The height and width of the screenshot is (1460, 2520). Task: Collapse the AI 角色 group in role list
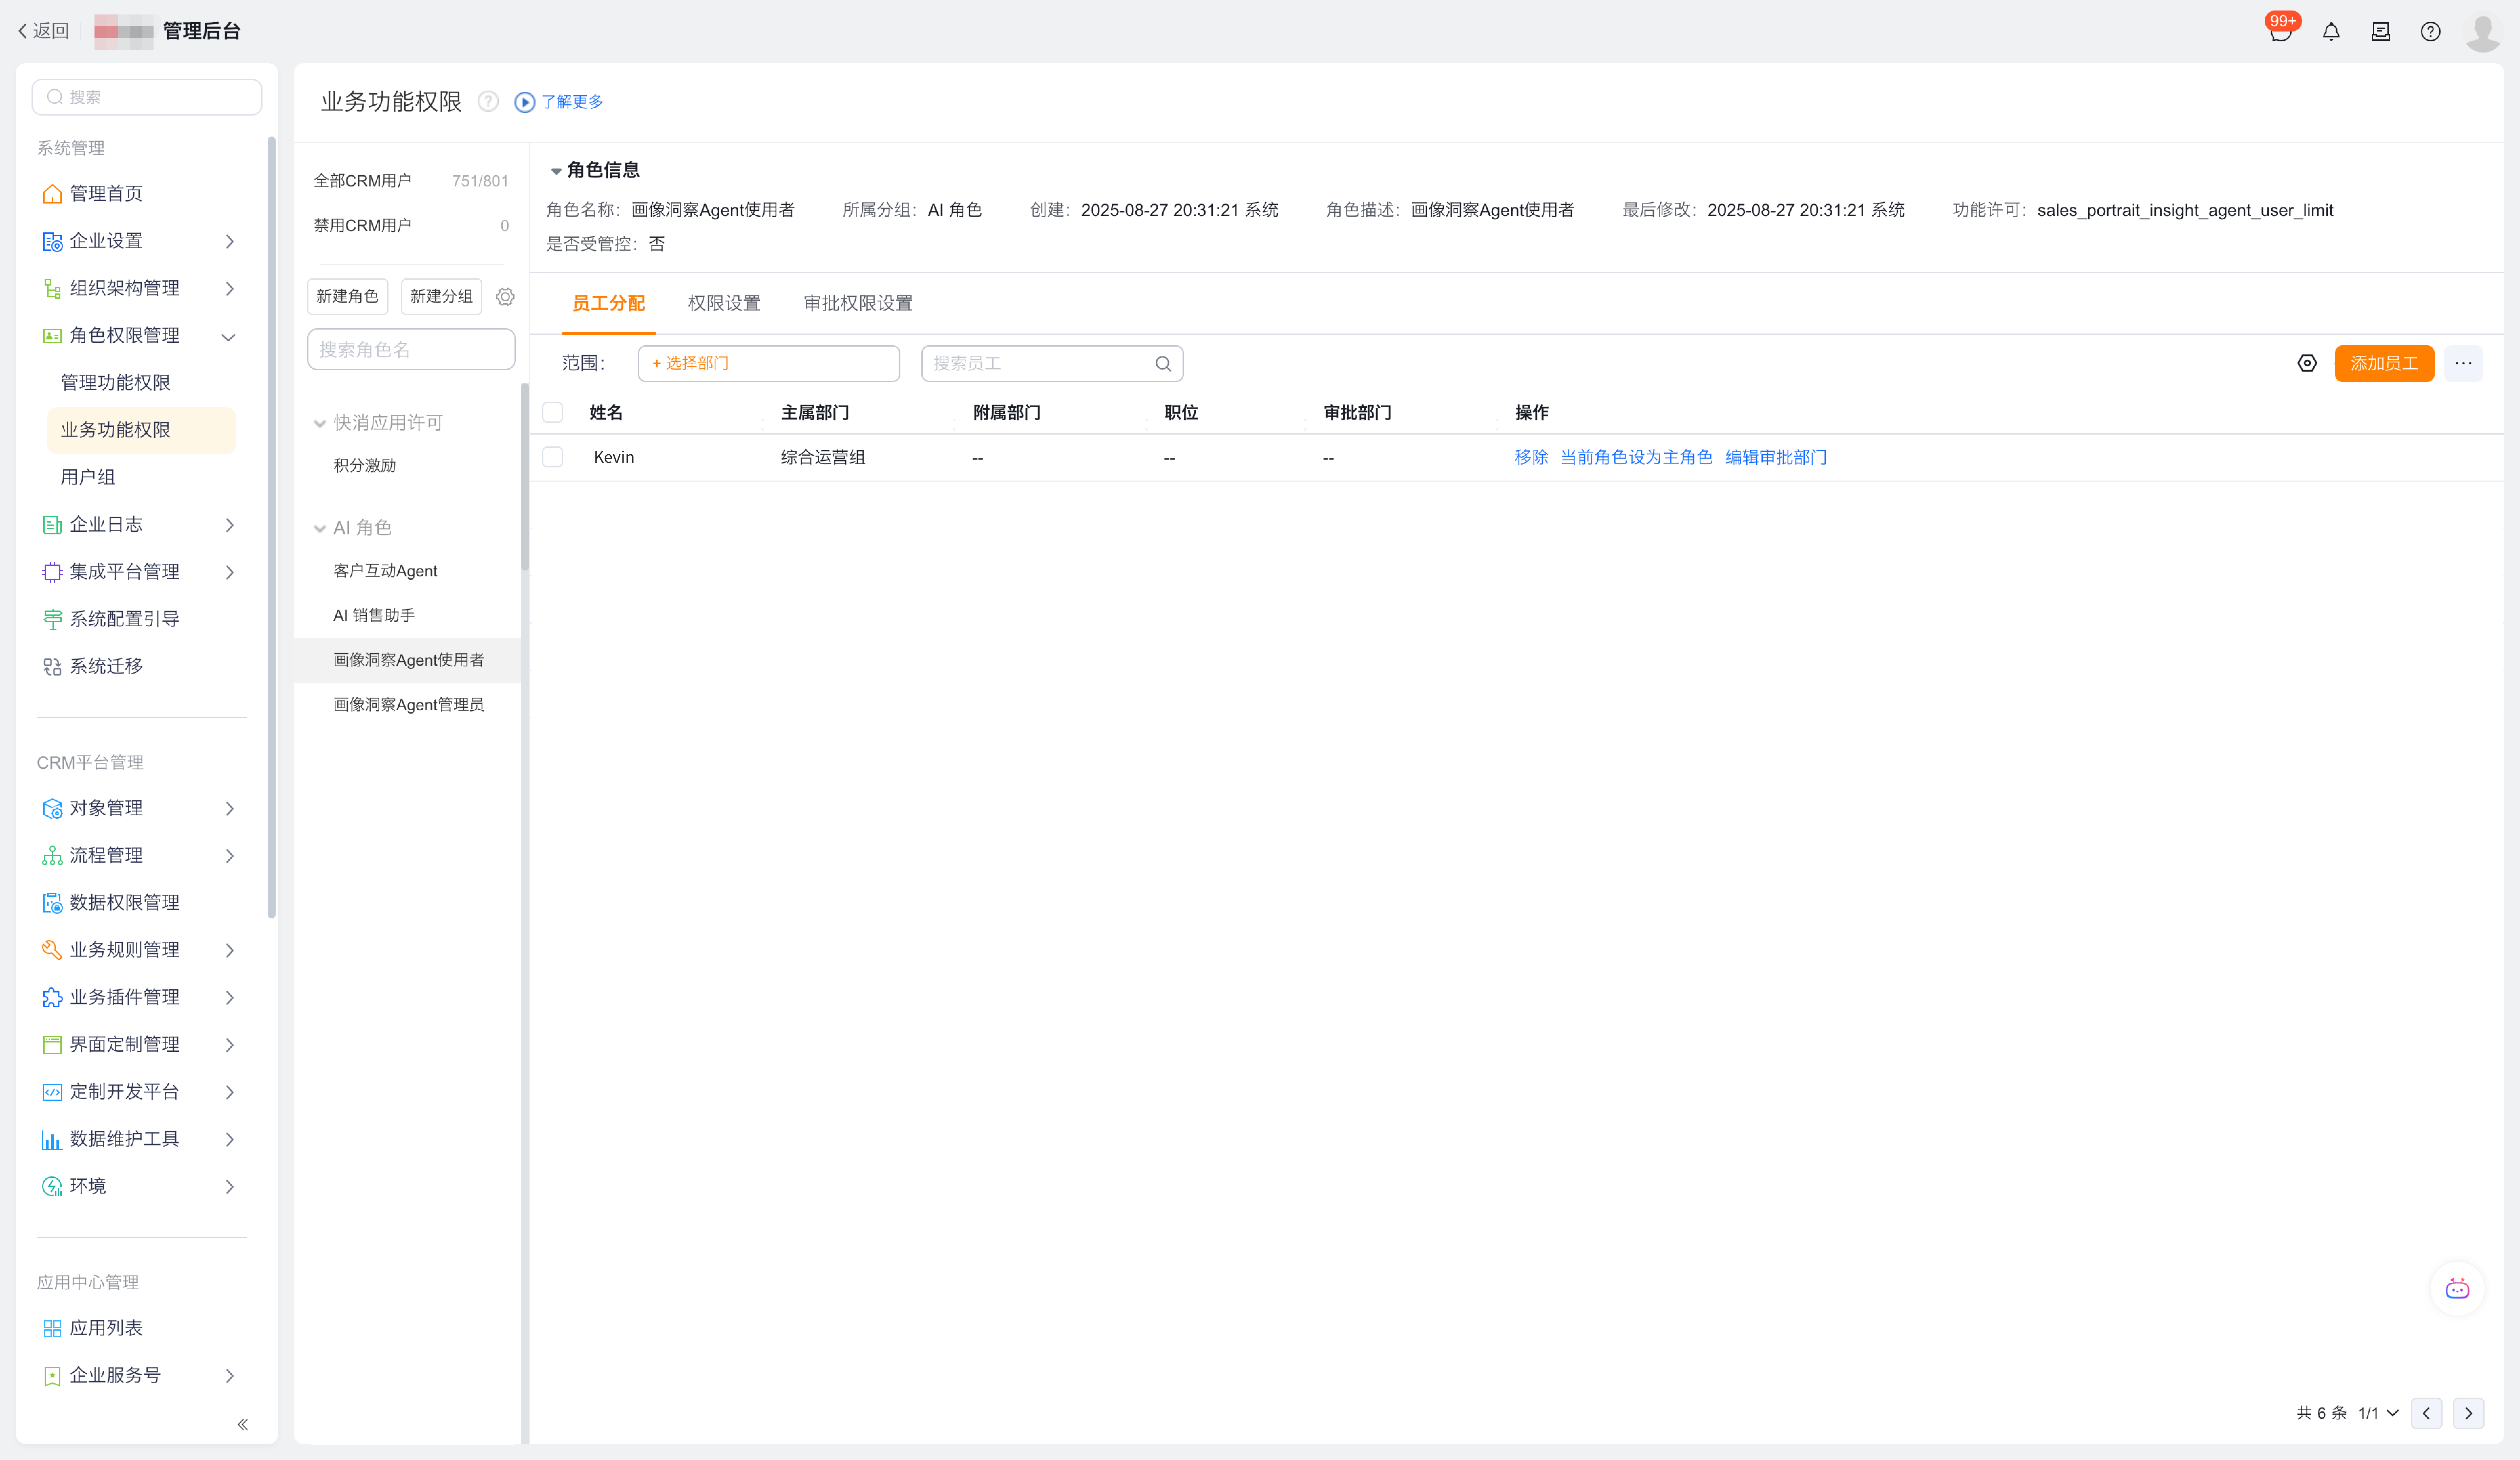(320, 528)
